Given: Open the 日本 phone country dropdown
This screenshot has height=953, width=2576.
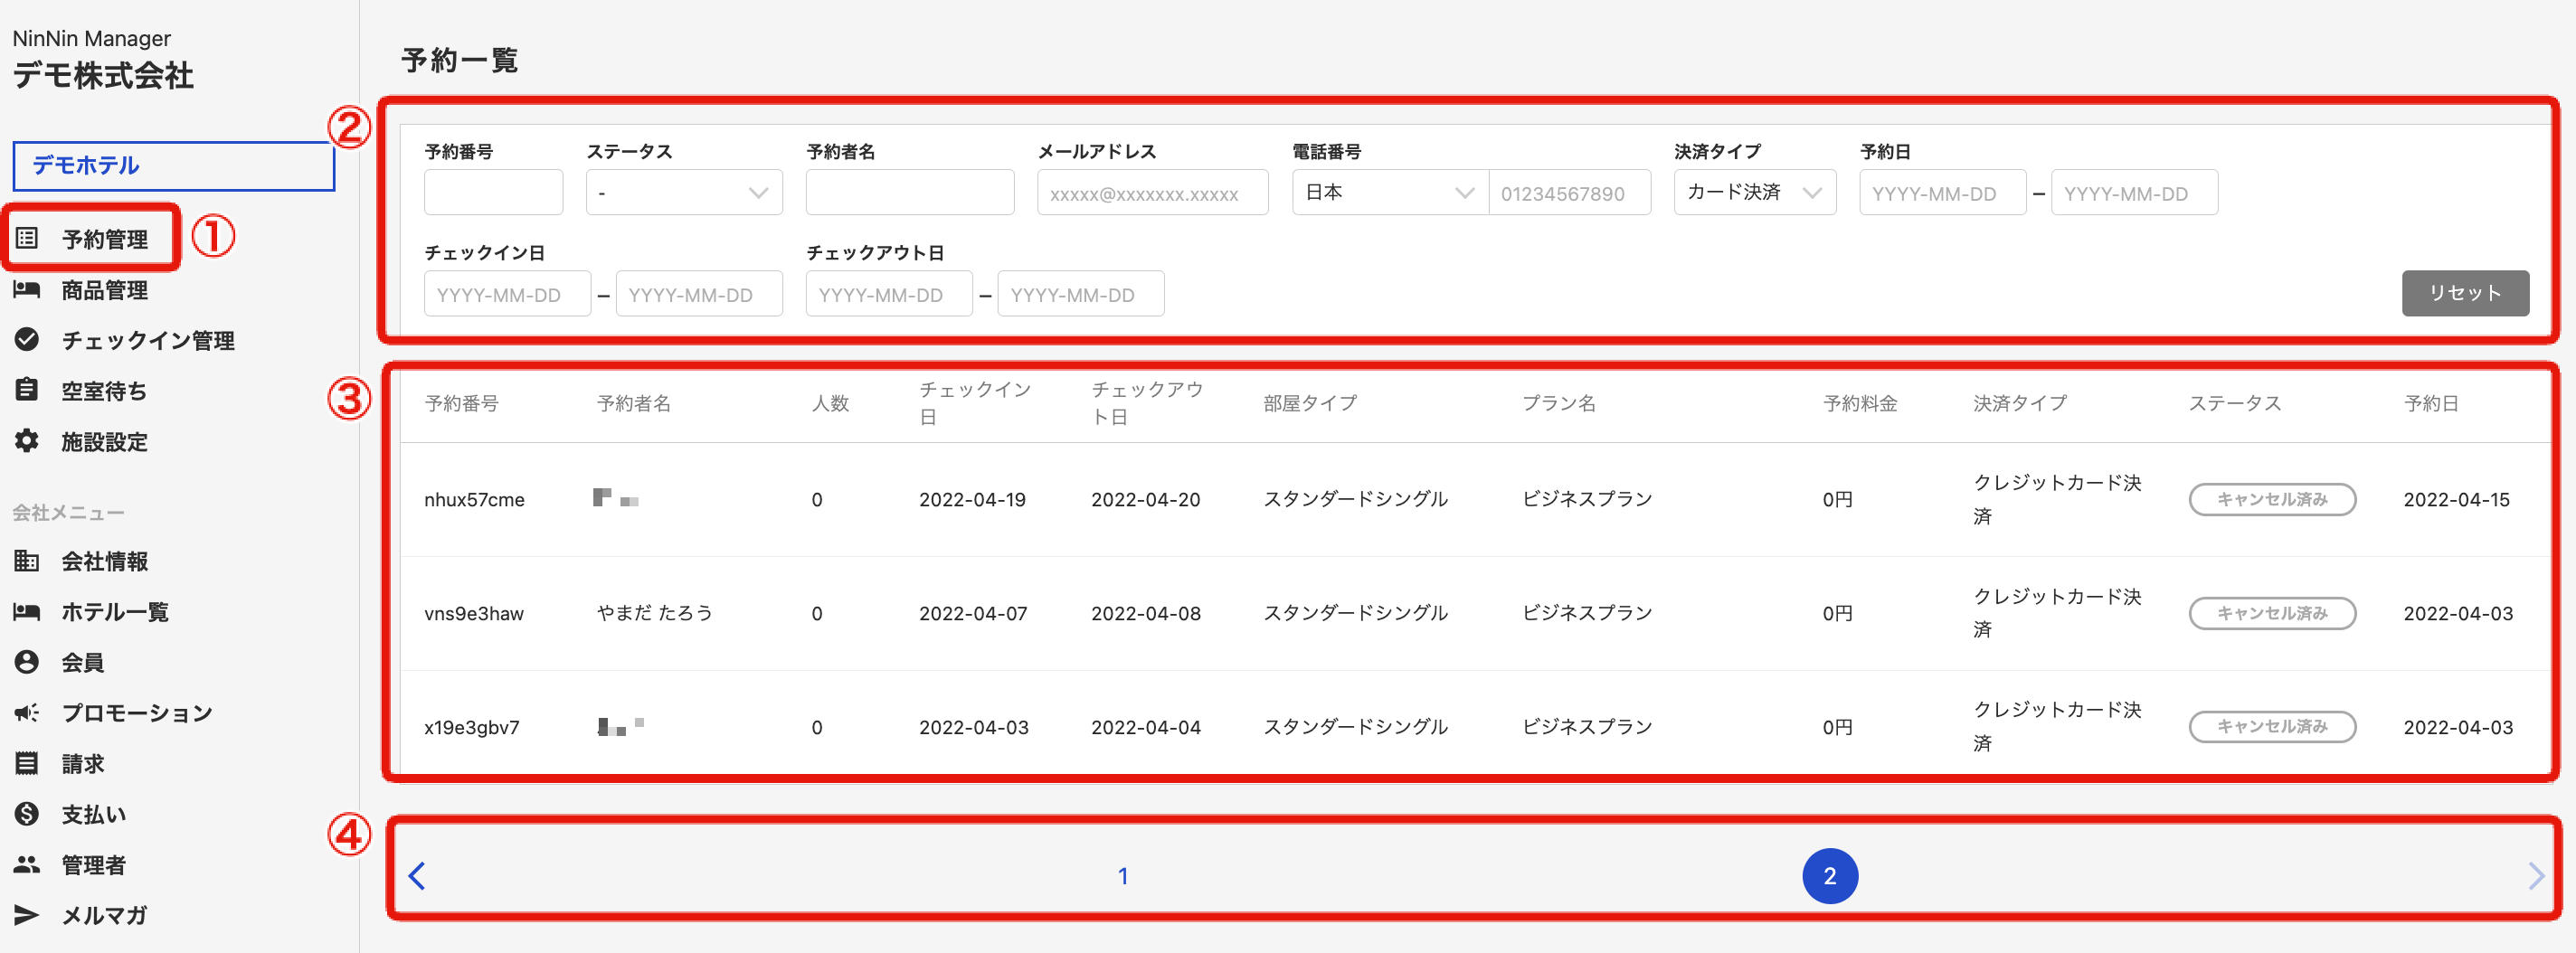Looking at the screenshot, I should coord(1390,192).
